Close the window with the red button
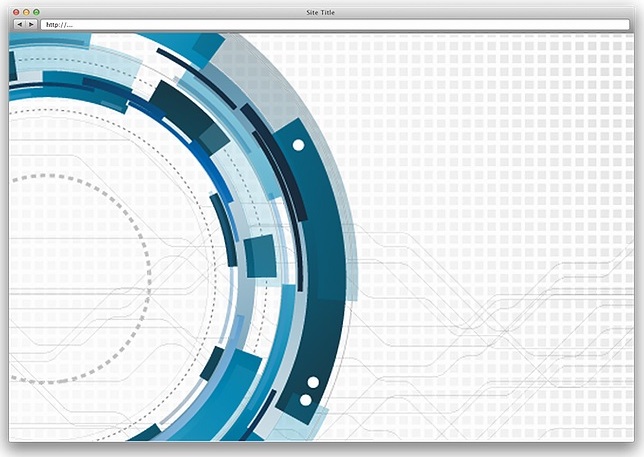Viewport: 644px width, 457px height. [x=16, y=12]
